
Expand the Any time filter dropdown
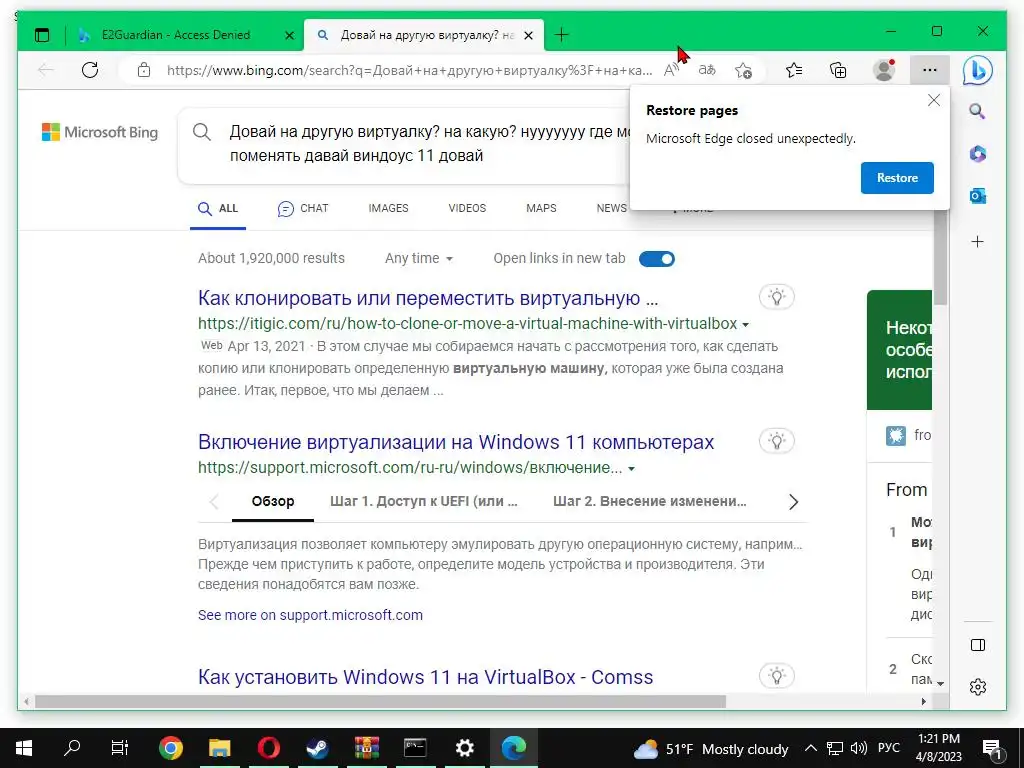(419, 259)
